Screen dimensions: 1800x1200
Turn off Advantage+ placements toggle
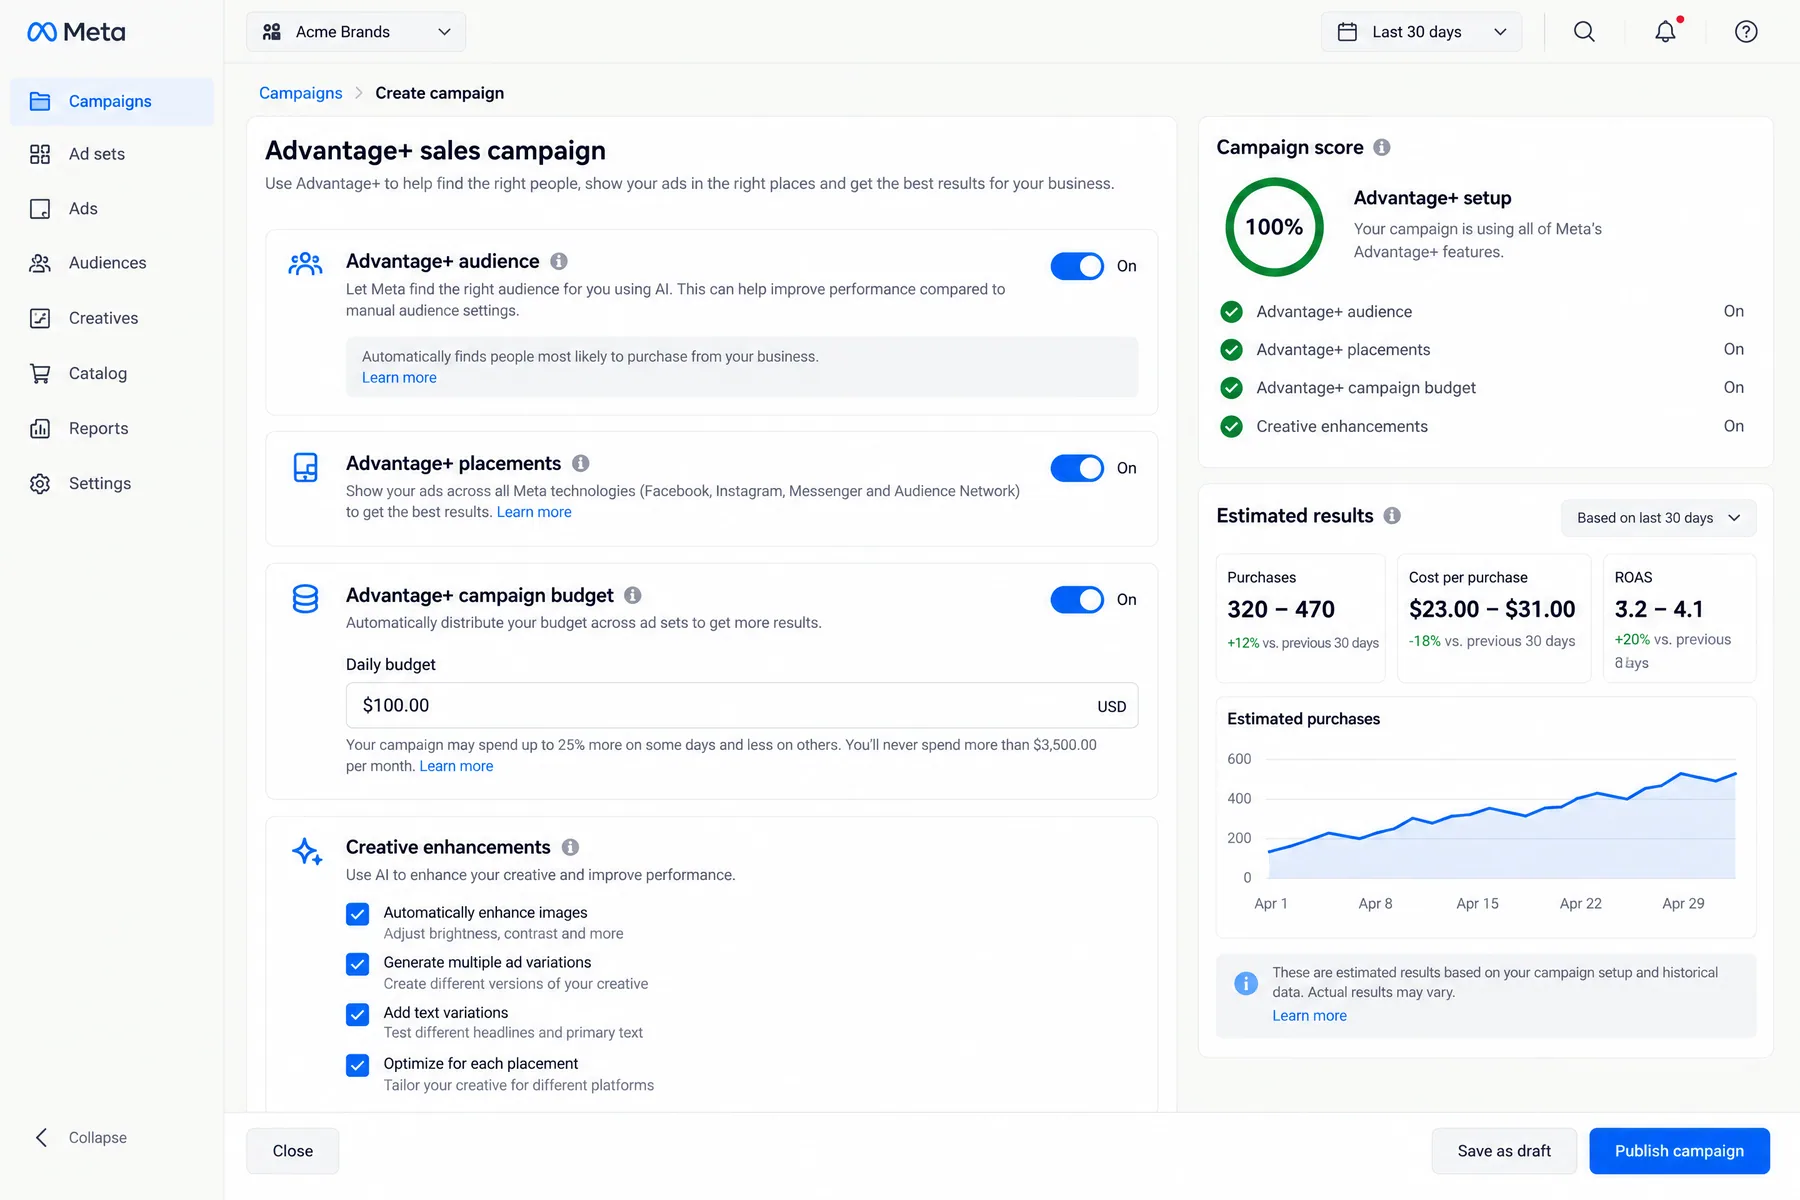pos(1077,468)
